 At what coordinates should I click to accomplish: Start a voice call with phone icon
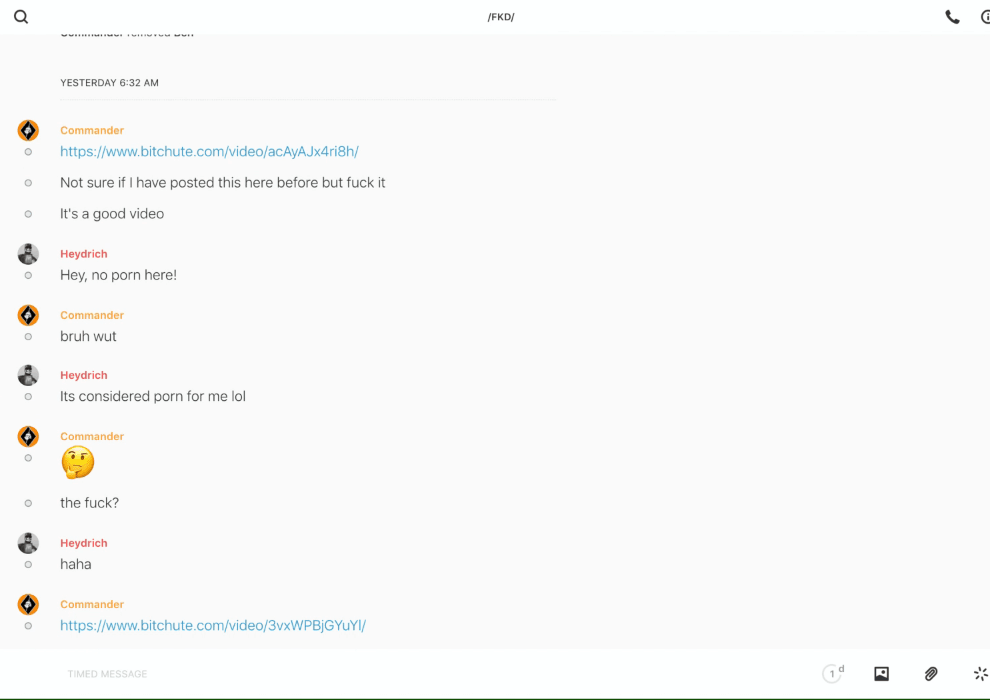pos(952,17)
